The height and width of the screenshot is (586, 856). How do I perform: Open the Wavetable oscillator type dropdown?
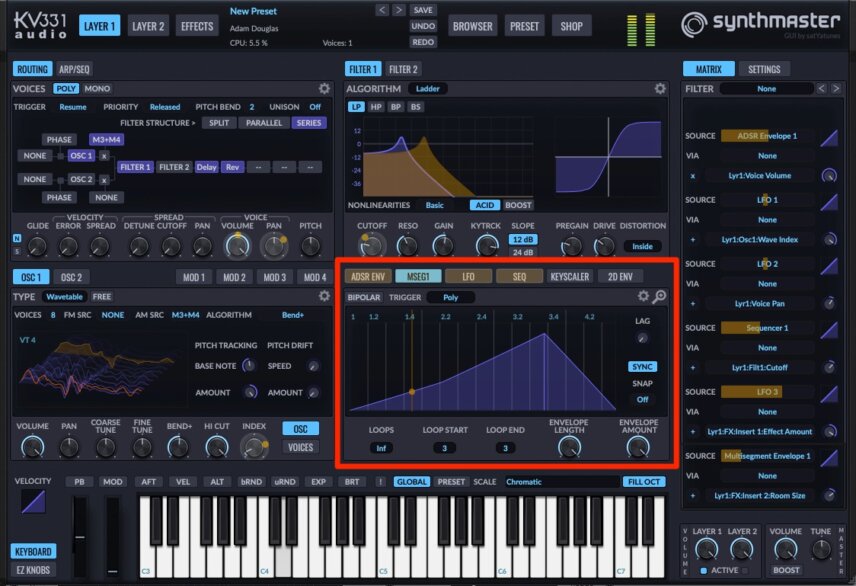(64, 297)
